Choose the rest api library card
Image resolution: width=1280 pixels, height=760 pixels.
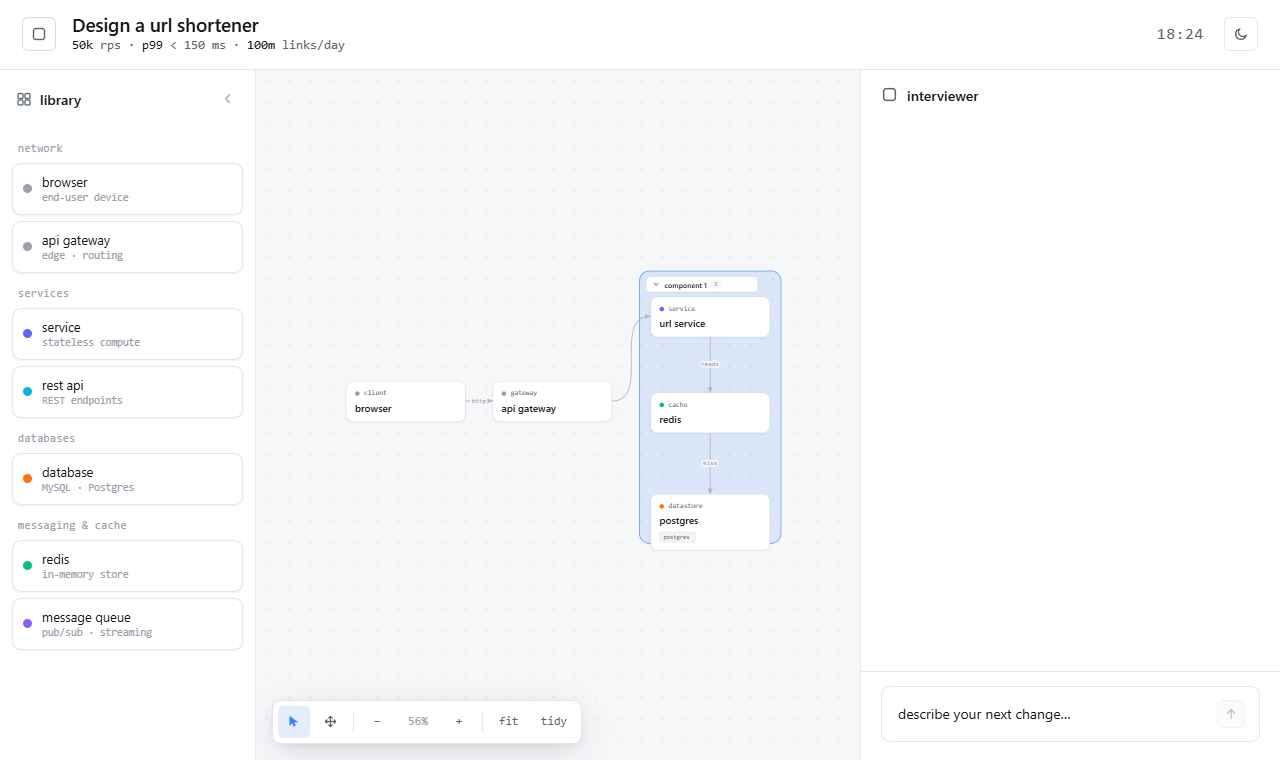[127, 392]
